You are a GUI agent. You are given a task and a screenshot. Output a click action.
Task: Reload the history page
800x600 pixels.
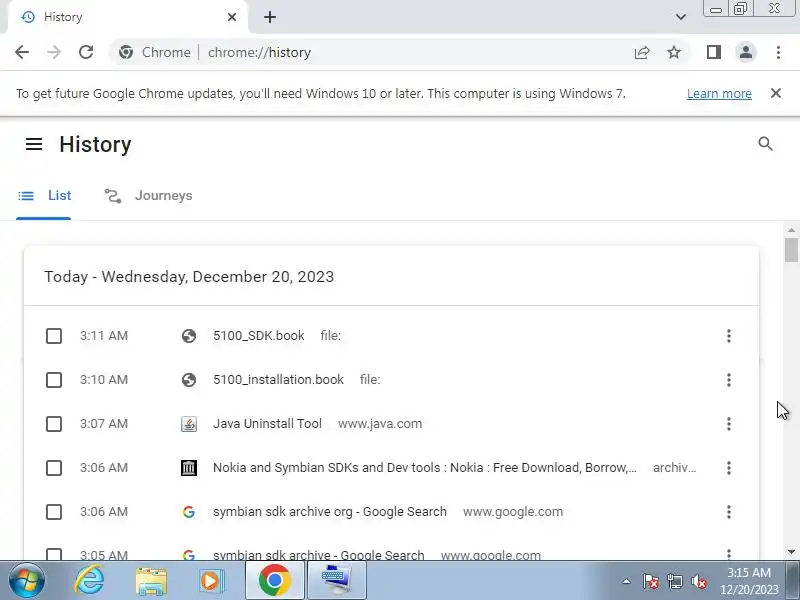(86, 52)
